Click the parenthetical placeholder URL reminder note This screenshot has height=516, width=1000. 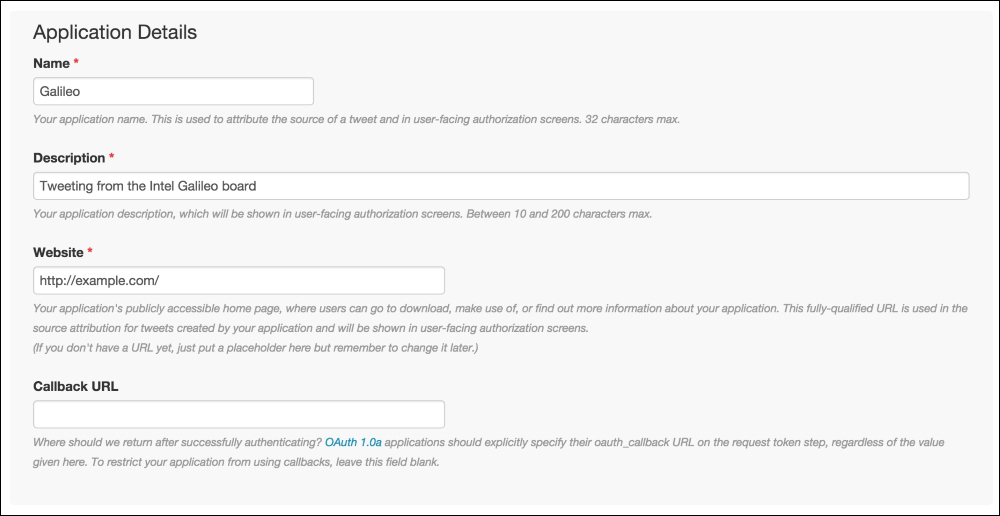[255, 350]
